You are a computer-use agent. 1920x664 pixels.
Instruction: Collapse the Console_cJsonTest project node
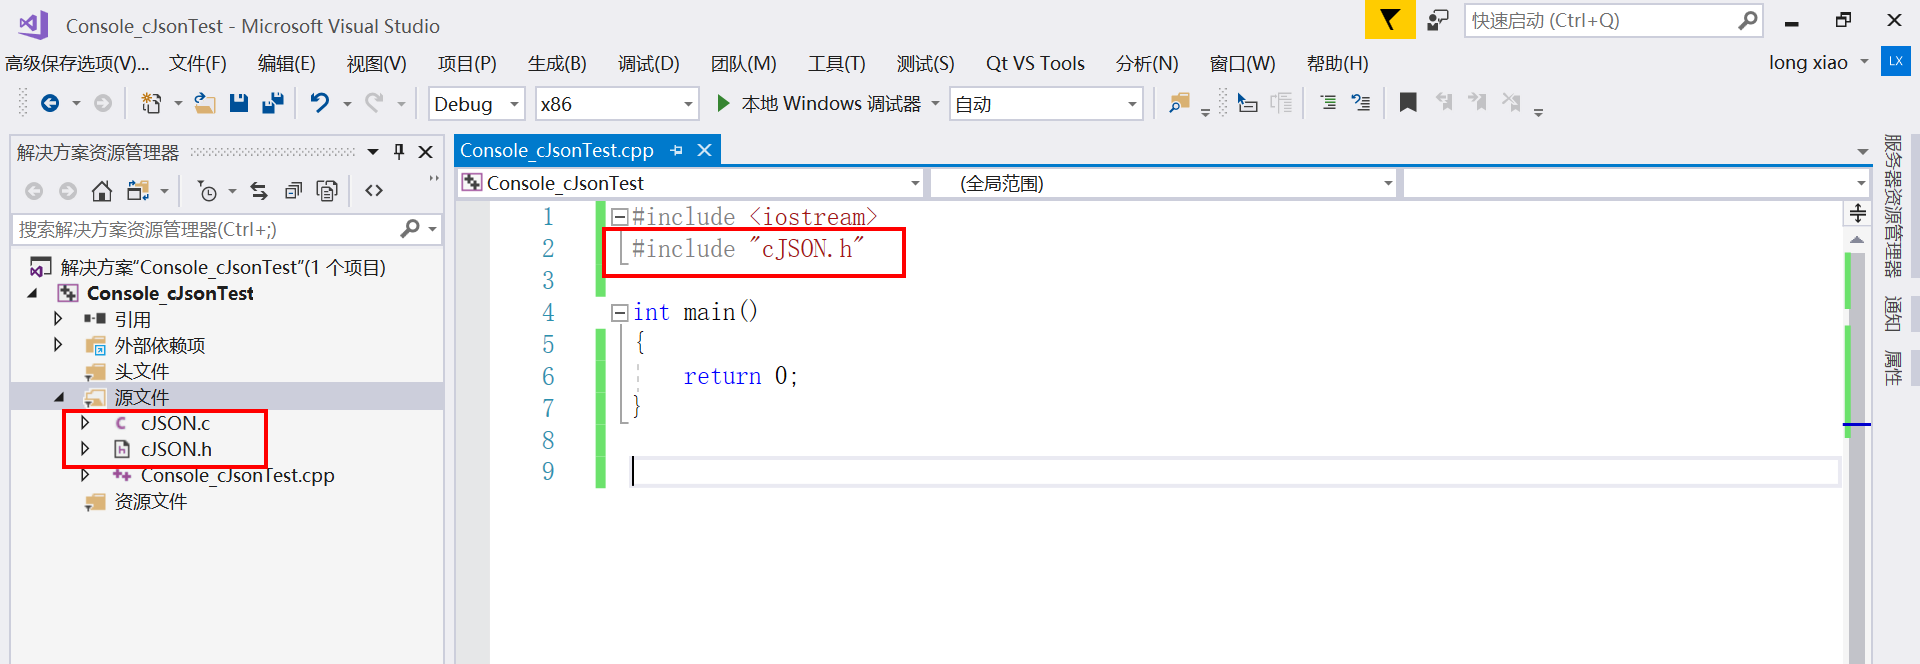(33, 294)
